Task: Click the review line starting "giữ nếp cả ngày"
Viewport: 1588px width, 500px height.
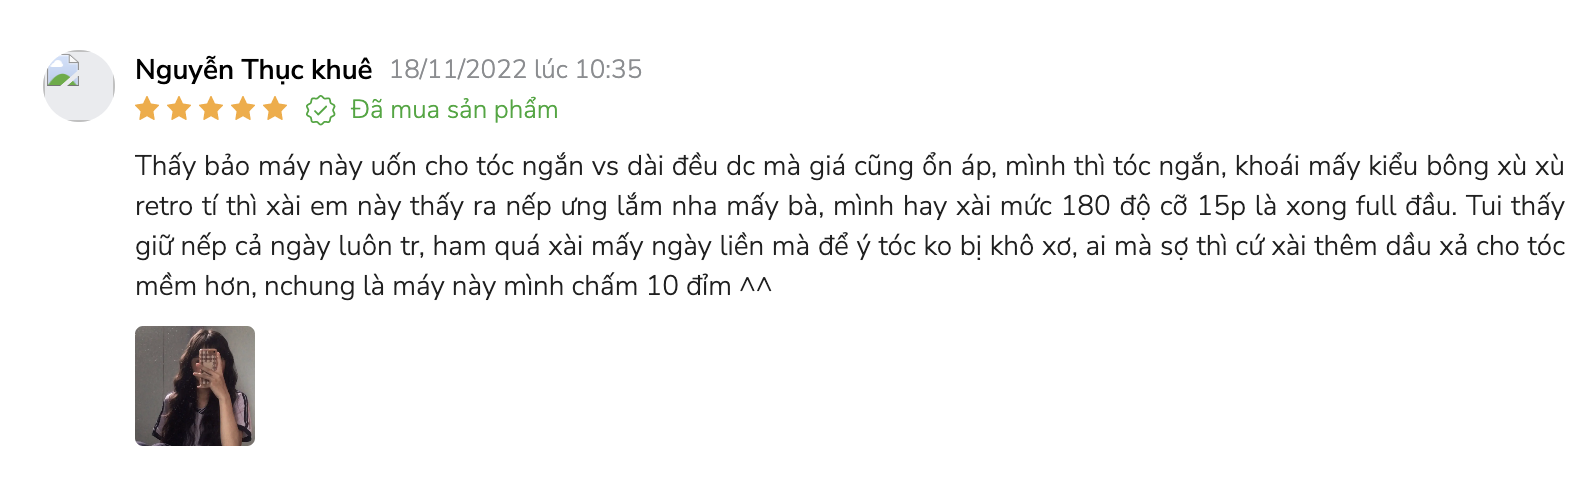Action: (850, 246)
